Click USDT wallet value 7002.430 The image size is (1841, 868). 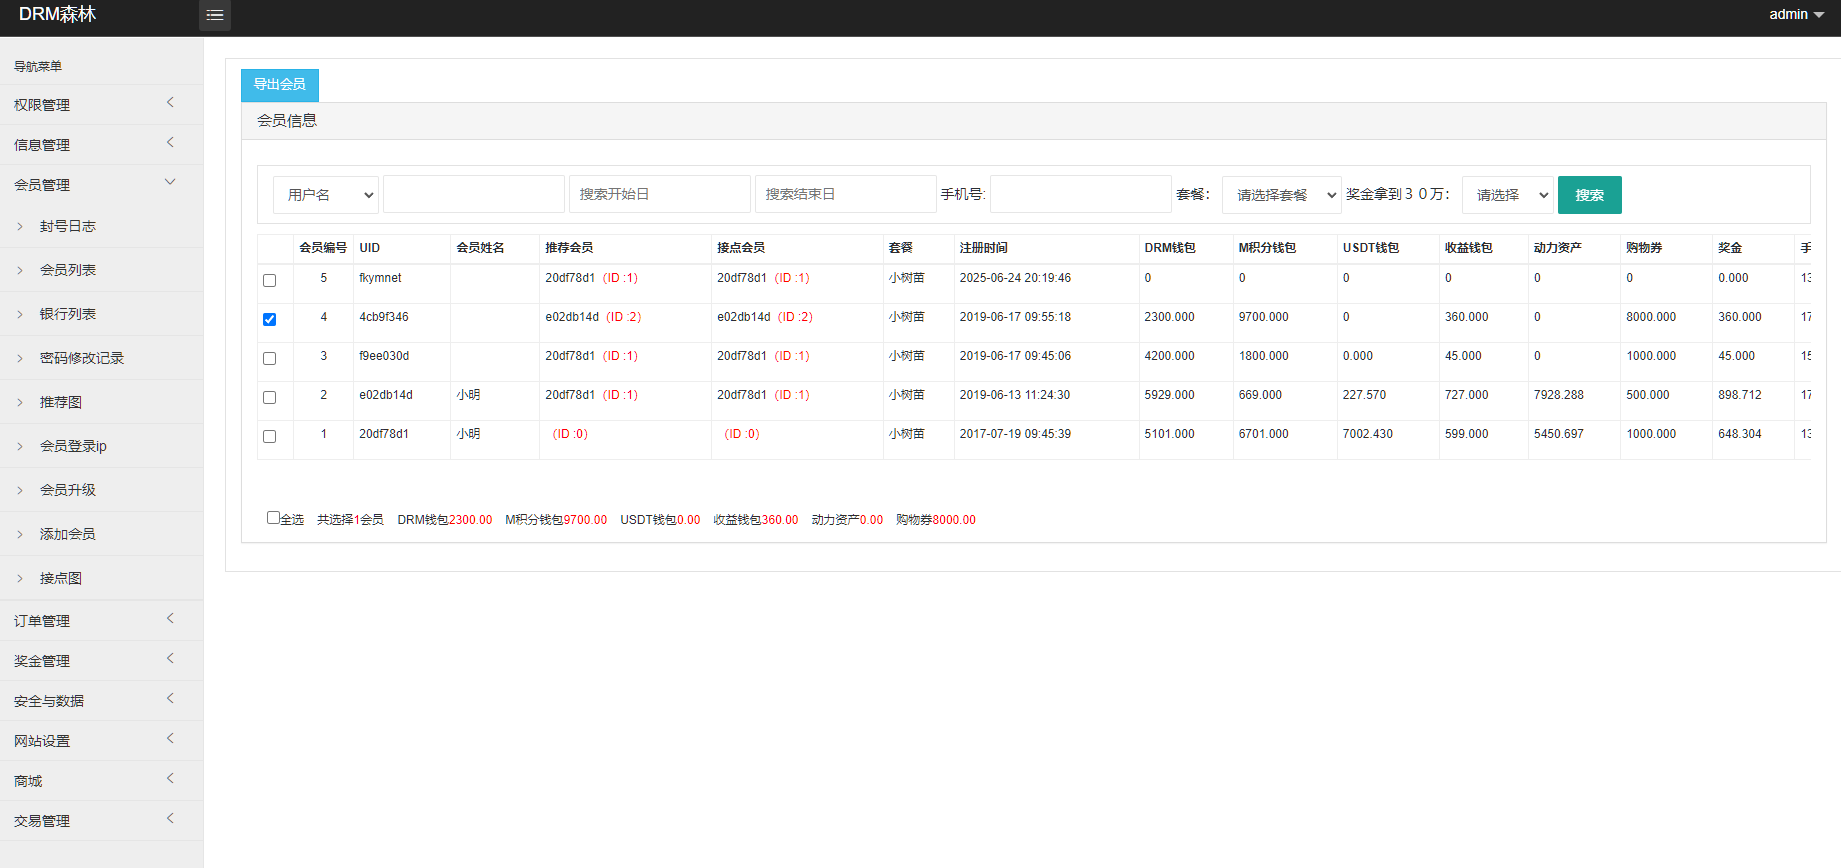pyautogui.click(x=1367, y=434)
